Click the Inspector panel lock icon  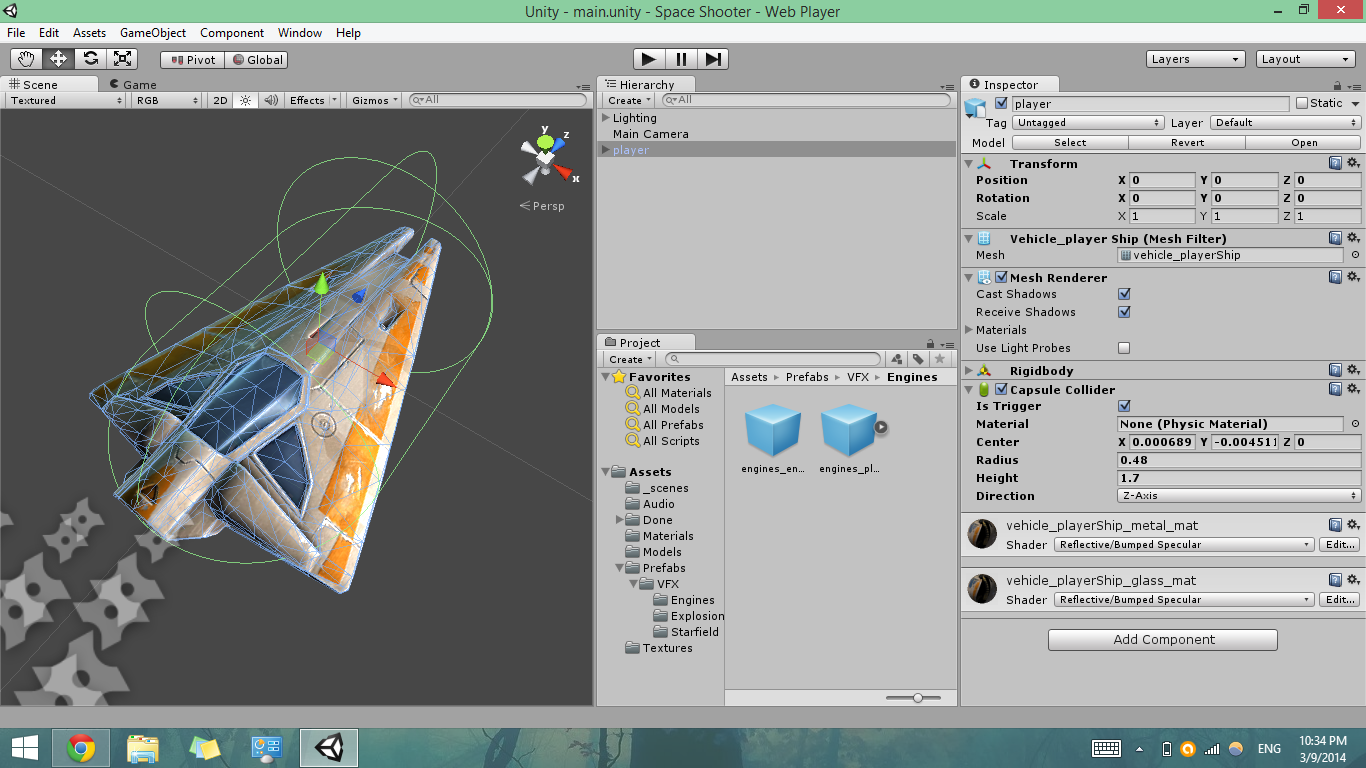(1338, 86)
